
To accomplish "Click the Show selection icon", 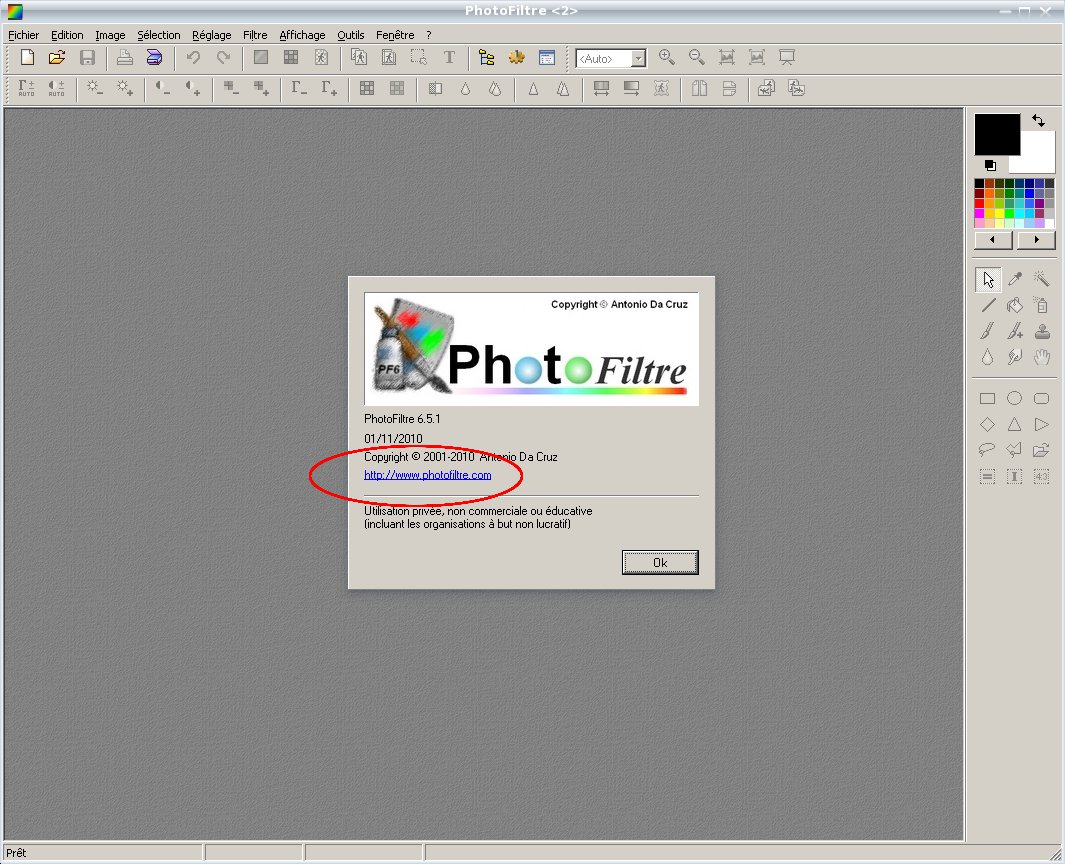I will [x=418, y=58].
